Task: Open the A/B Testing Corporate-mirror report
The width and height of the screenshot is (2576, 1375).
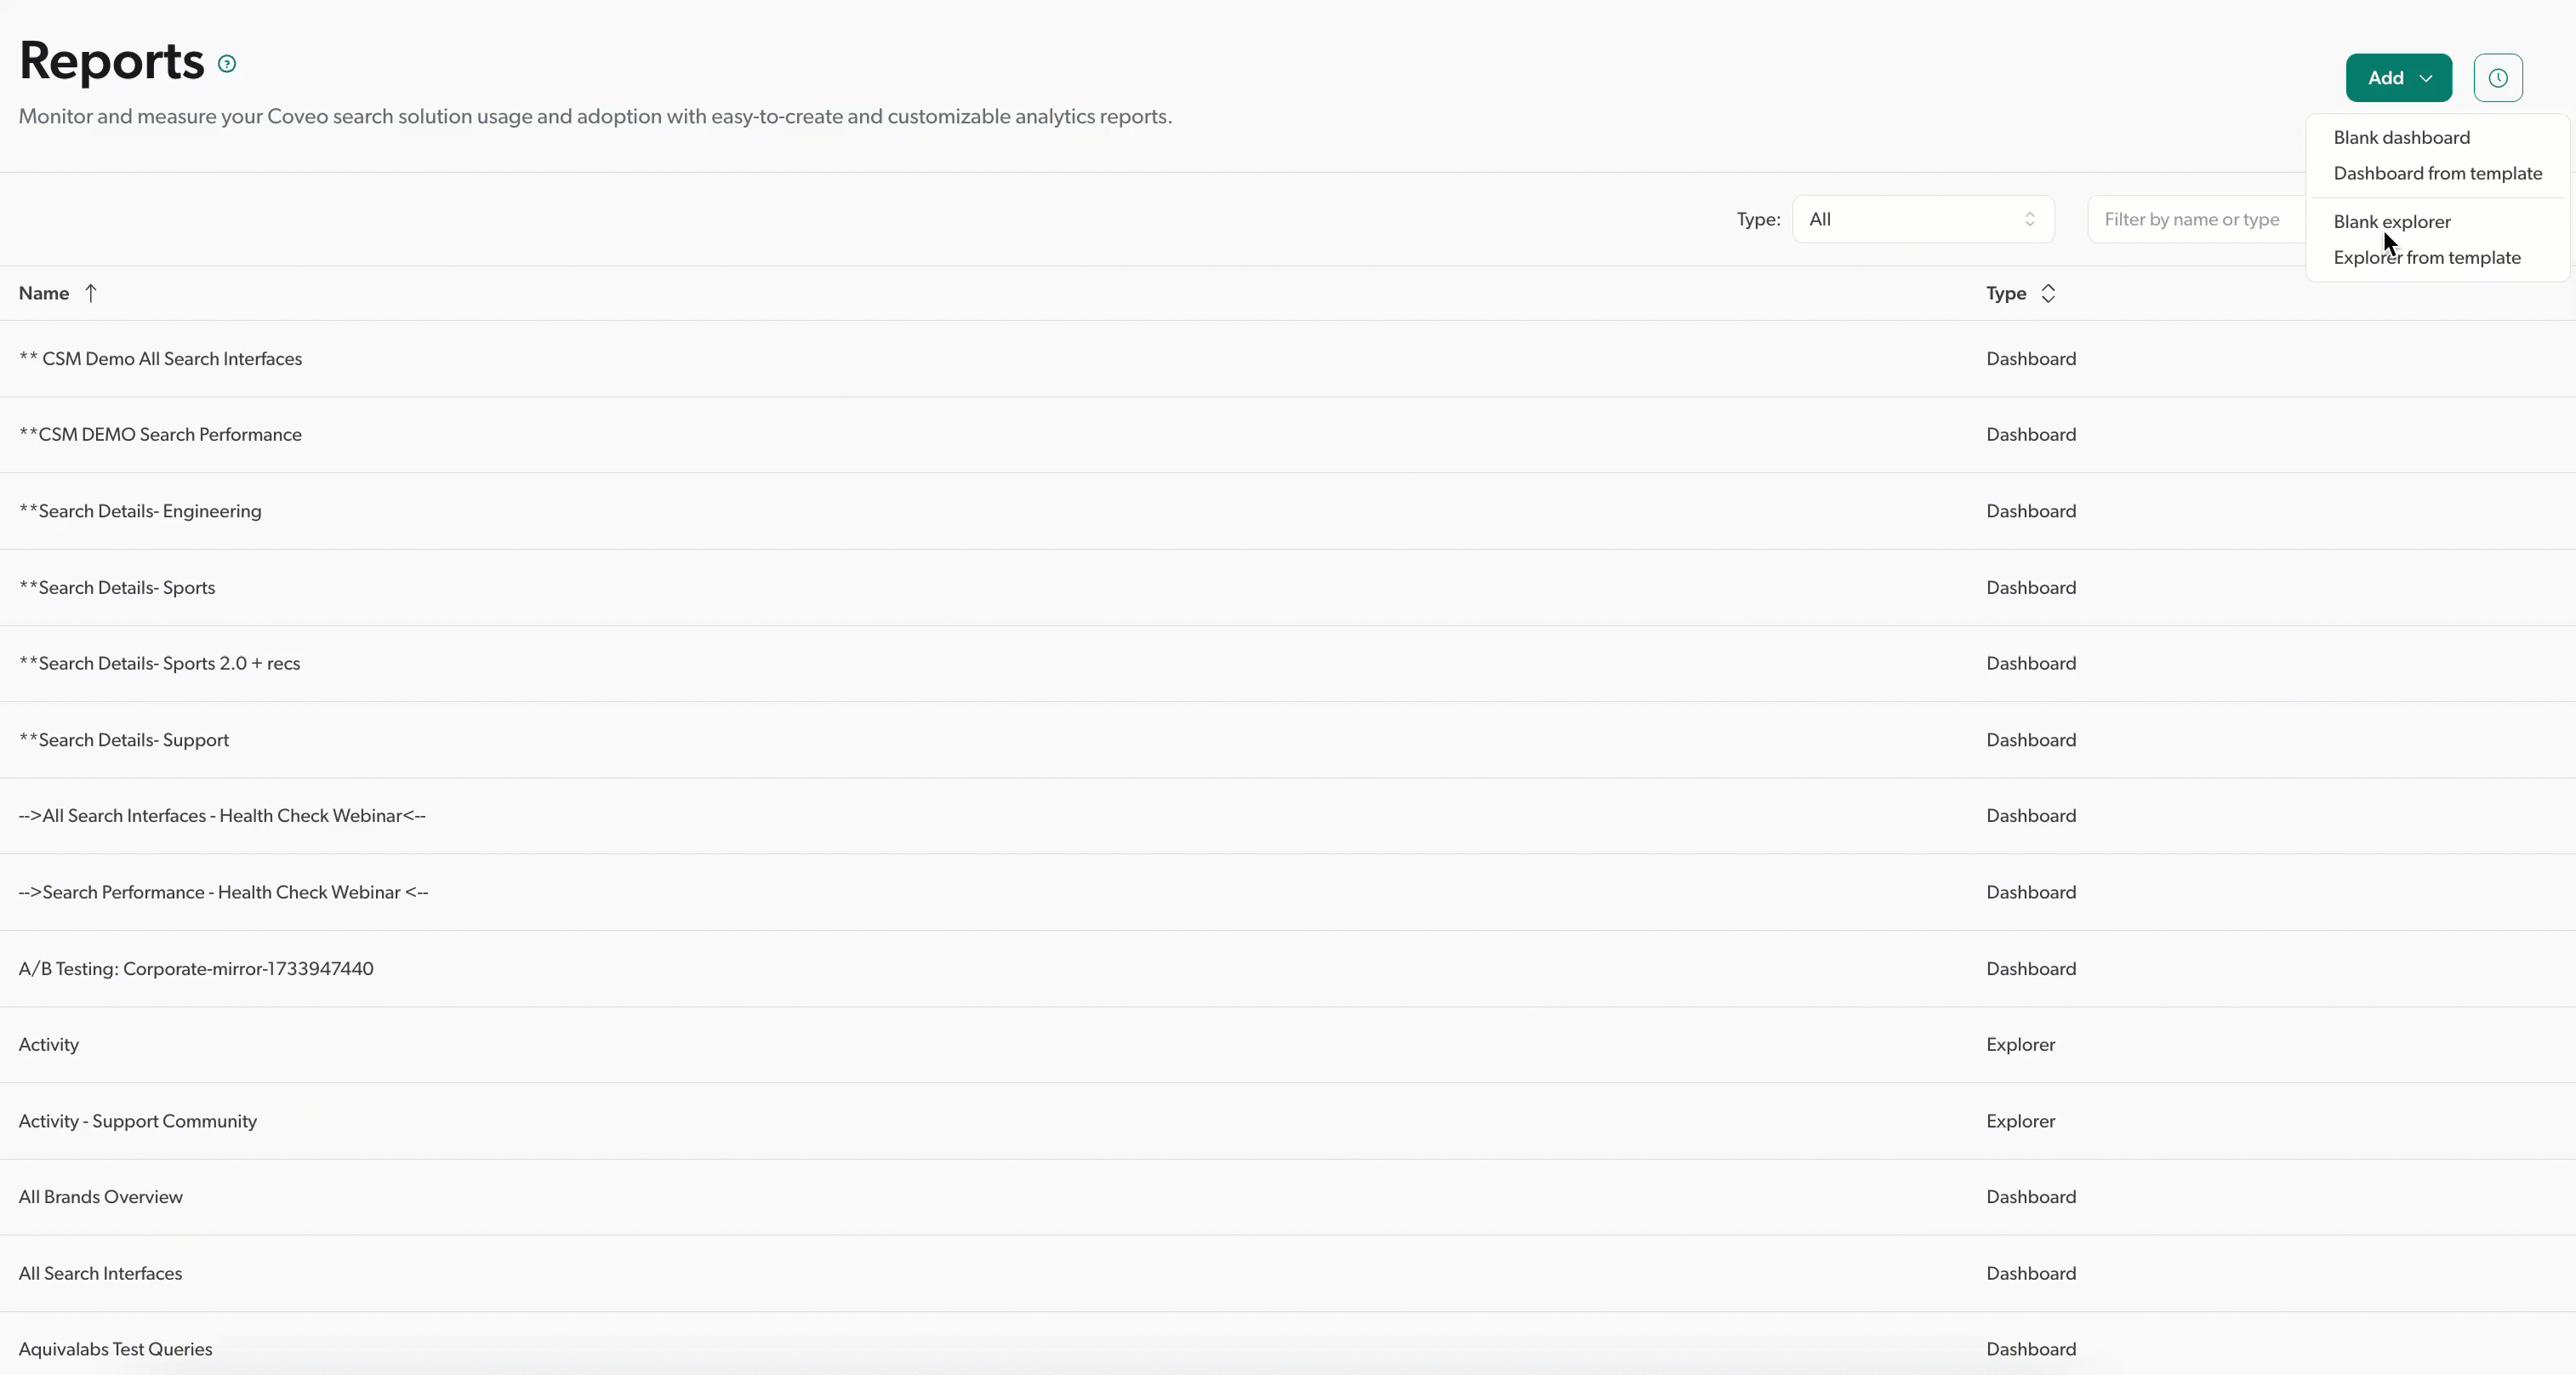Action: click(195, 968)
